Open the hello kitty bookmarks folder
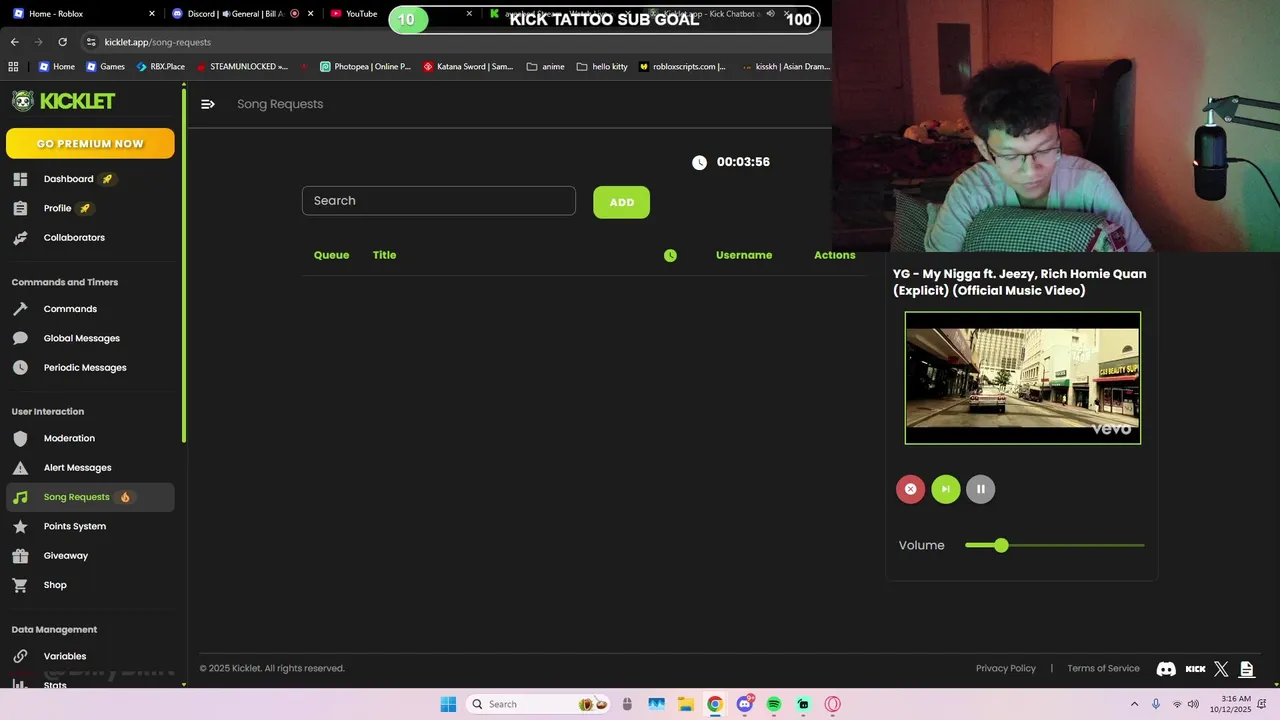Screen dimensions: 1280x720 (x=602, y=67)
